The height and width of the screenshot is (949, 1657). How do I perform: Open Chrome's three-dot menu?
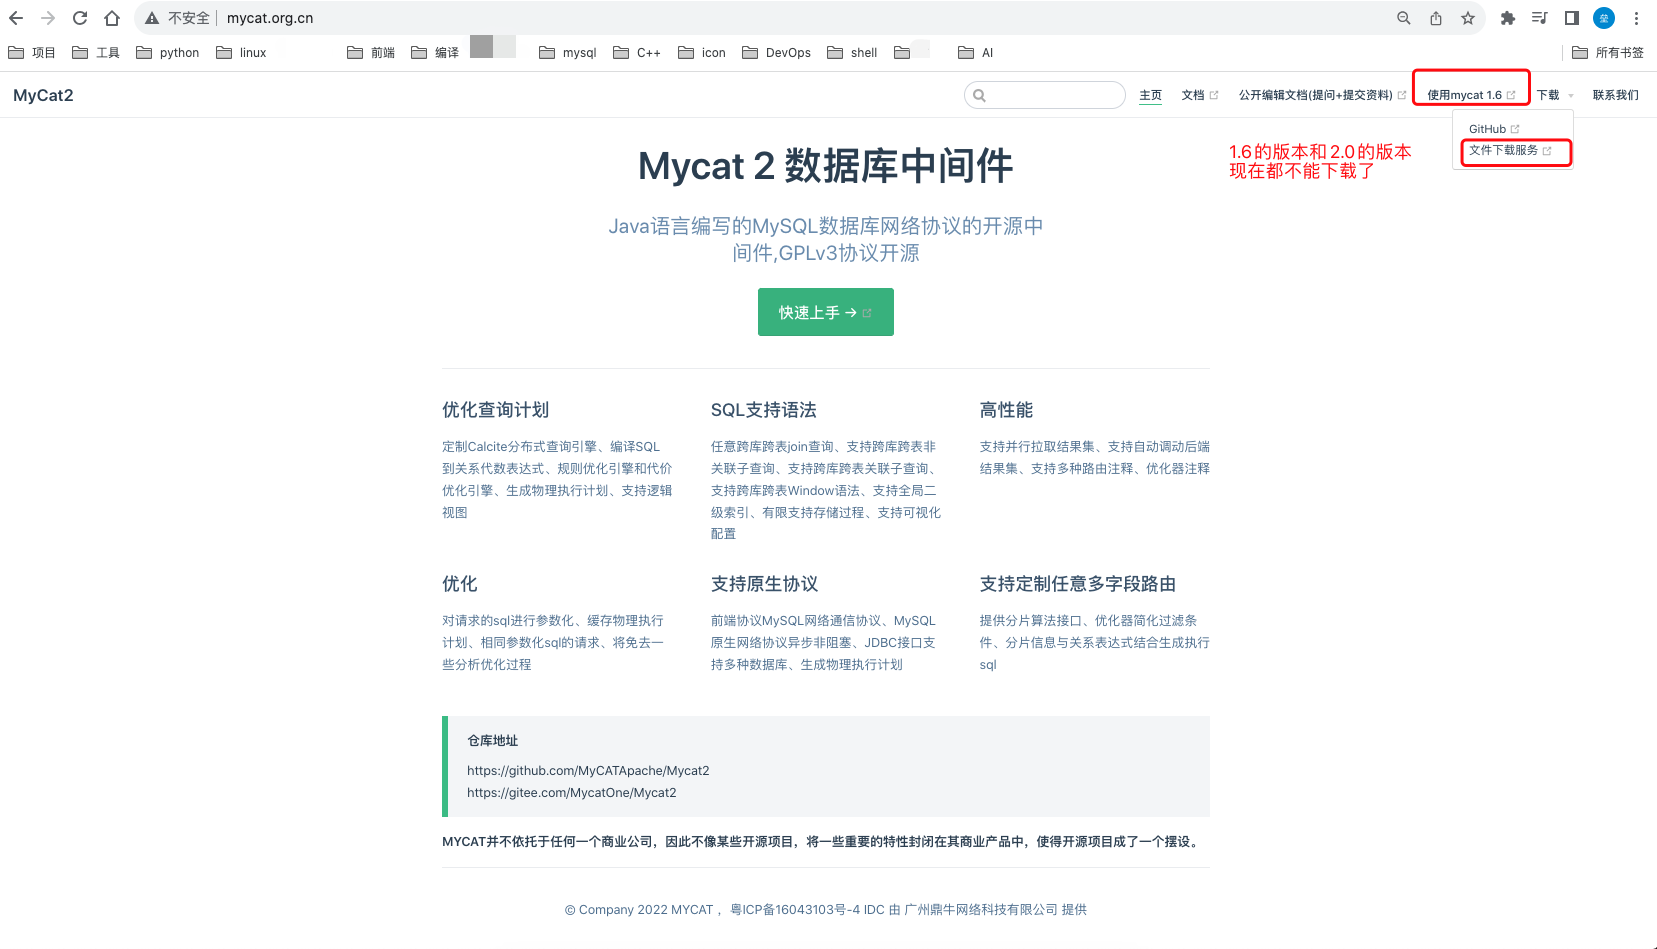1636,18
